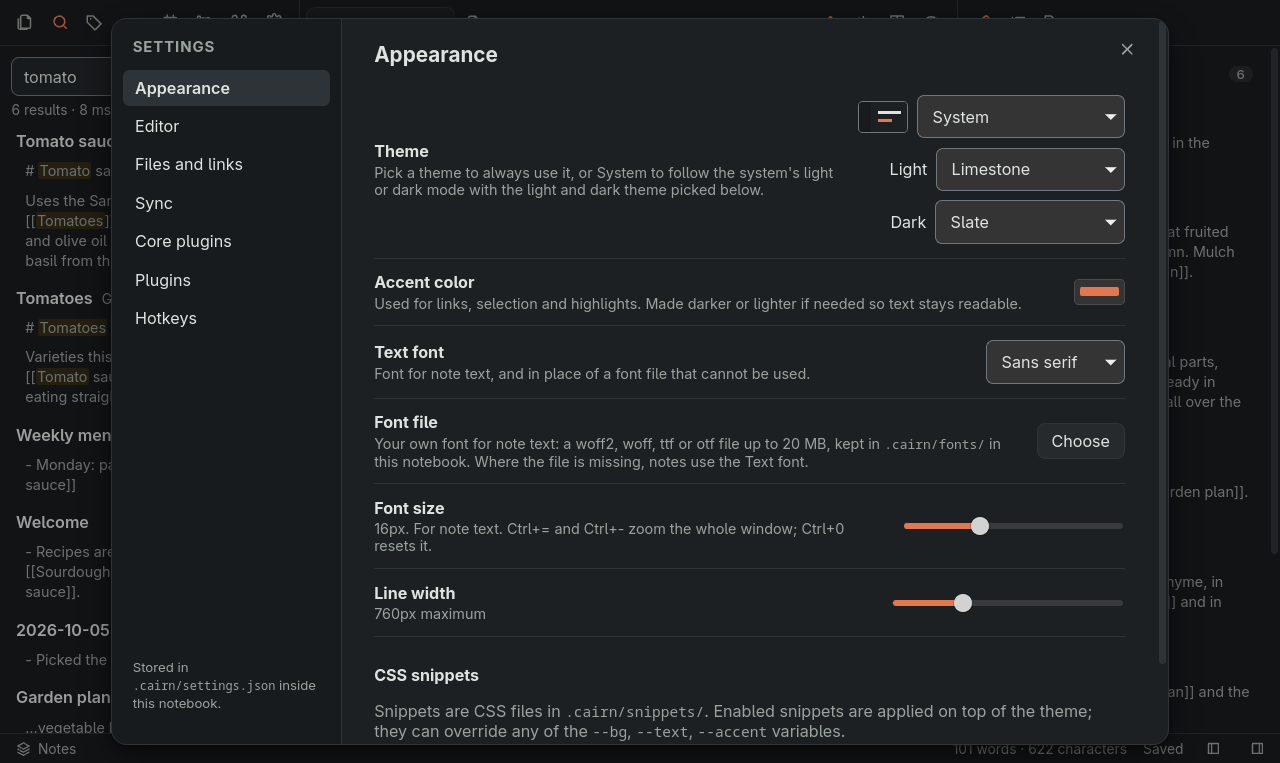Click the Font size slider handle
This screenshot has width=1280, height=763.
tap(980, 526)
